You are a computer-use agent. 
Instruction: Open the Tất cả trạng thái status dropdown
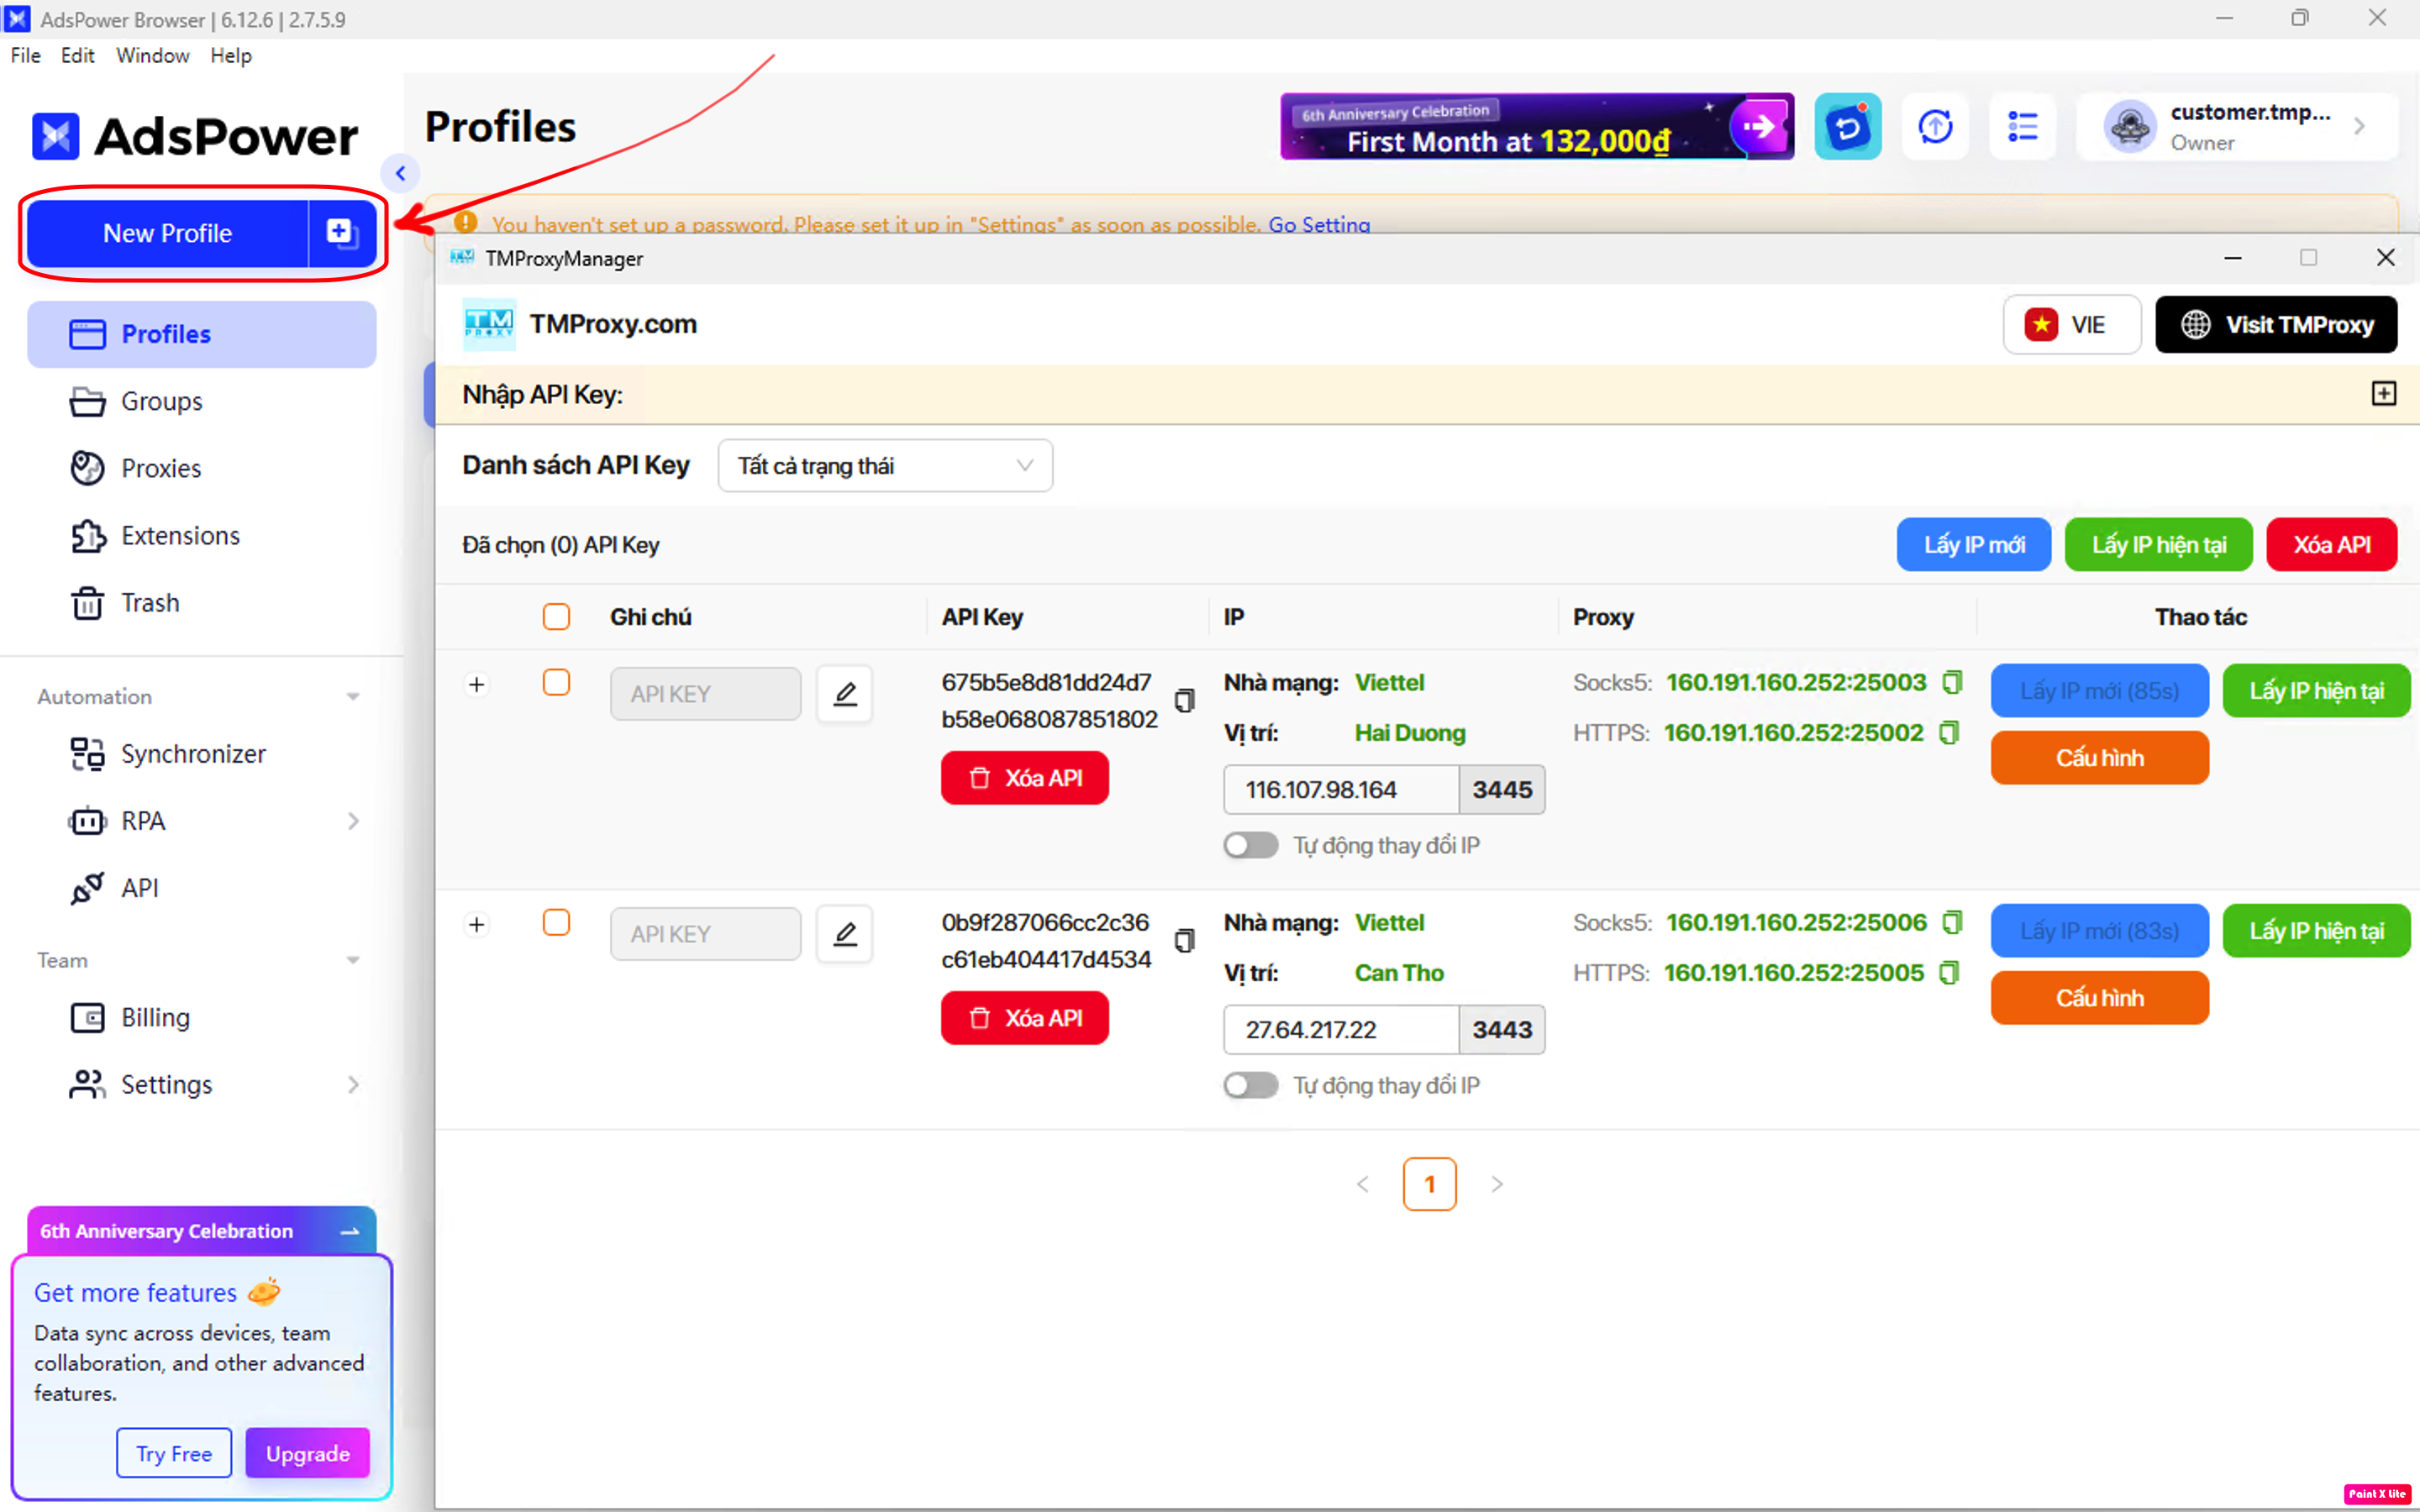(x=884, y=466)
